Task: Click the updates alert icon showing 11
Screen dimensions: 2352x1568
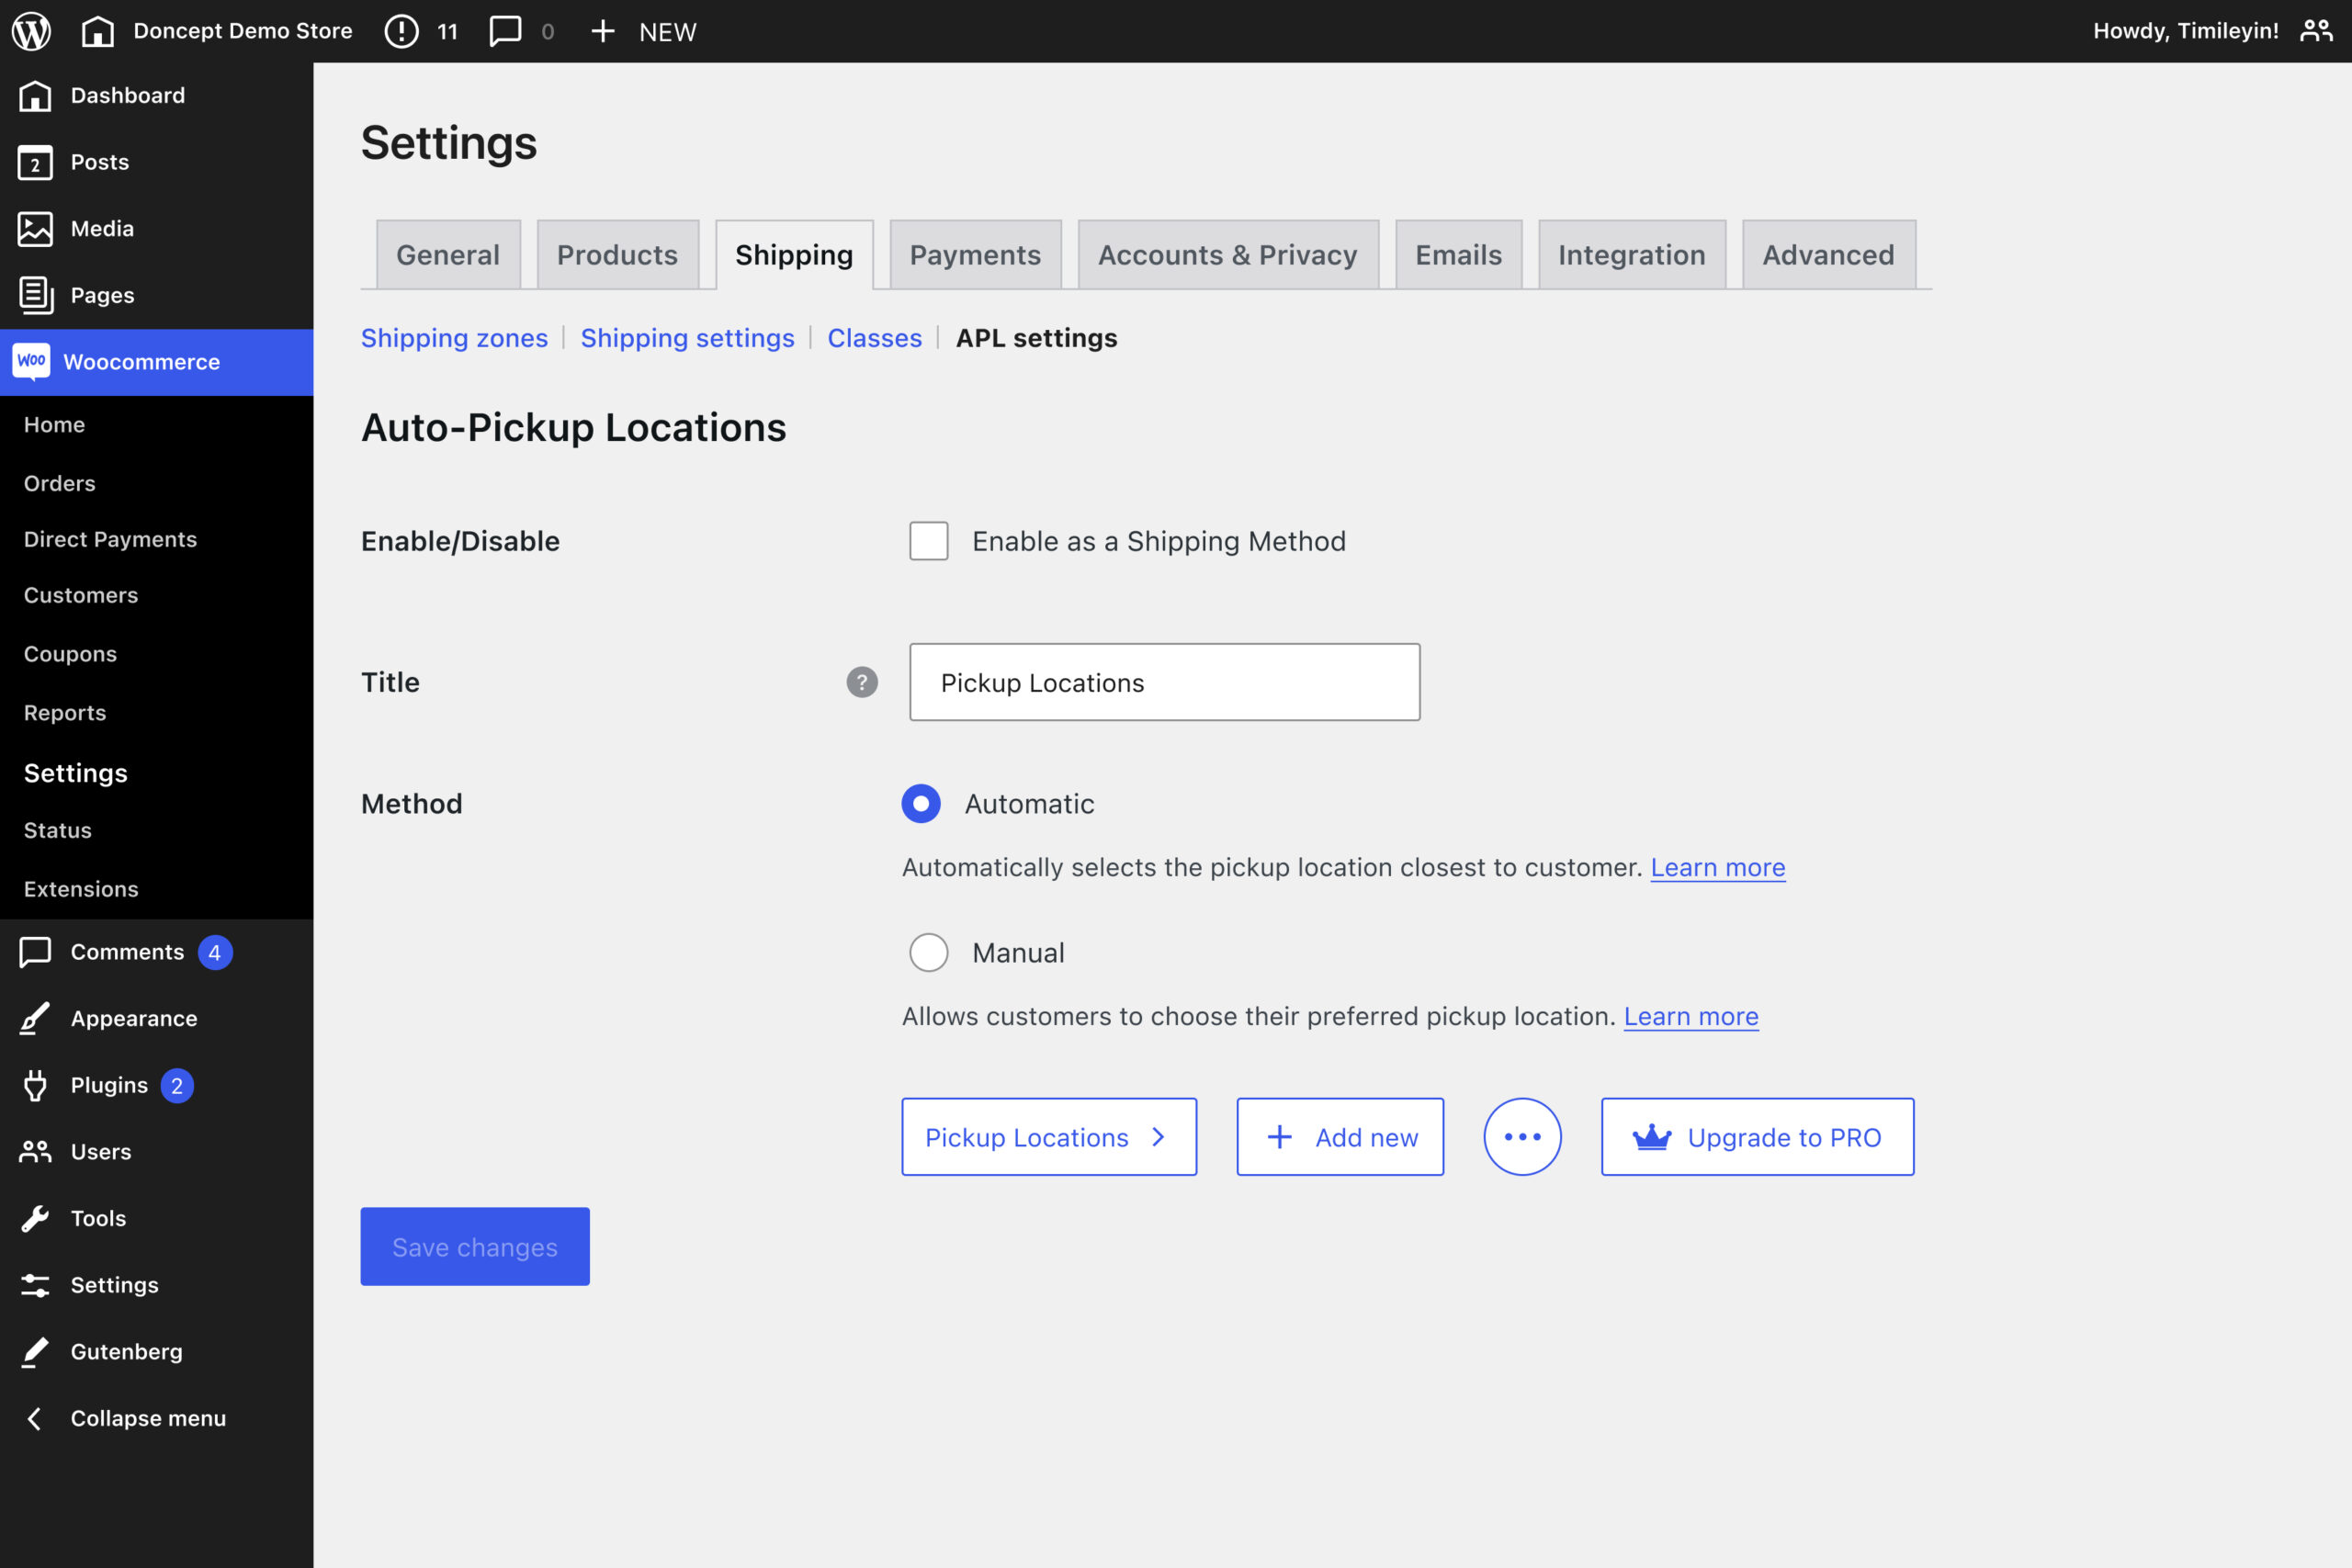Action: coord(401,31)
